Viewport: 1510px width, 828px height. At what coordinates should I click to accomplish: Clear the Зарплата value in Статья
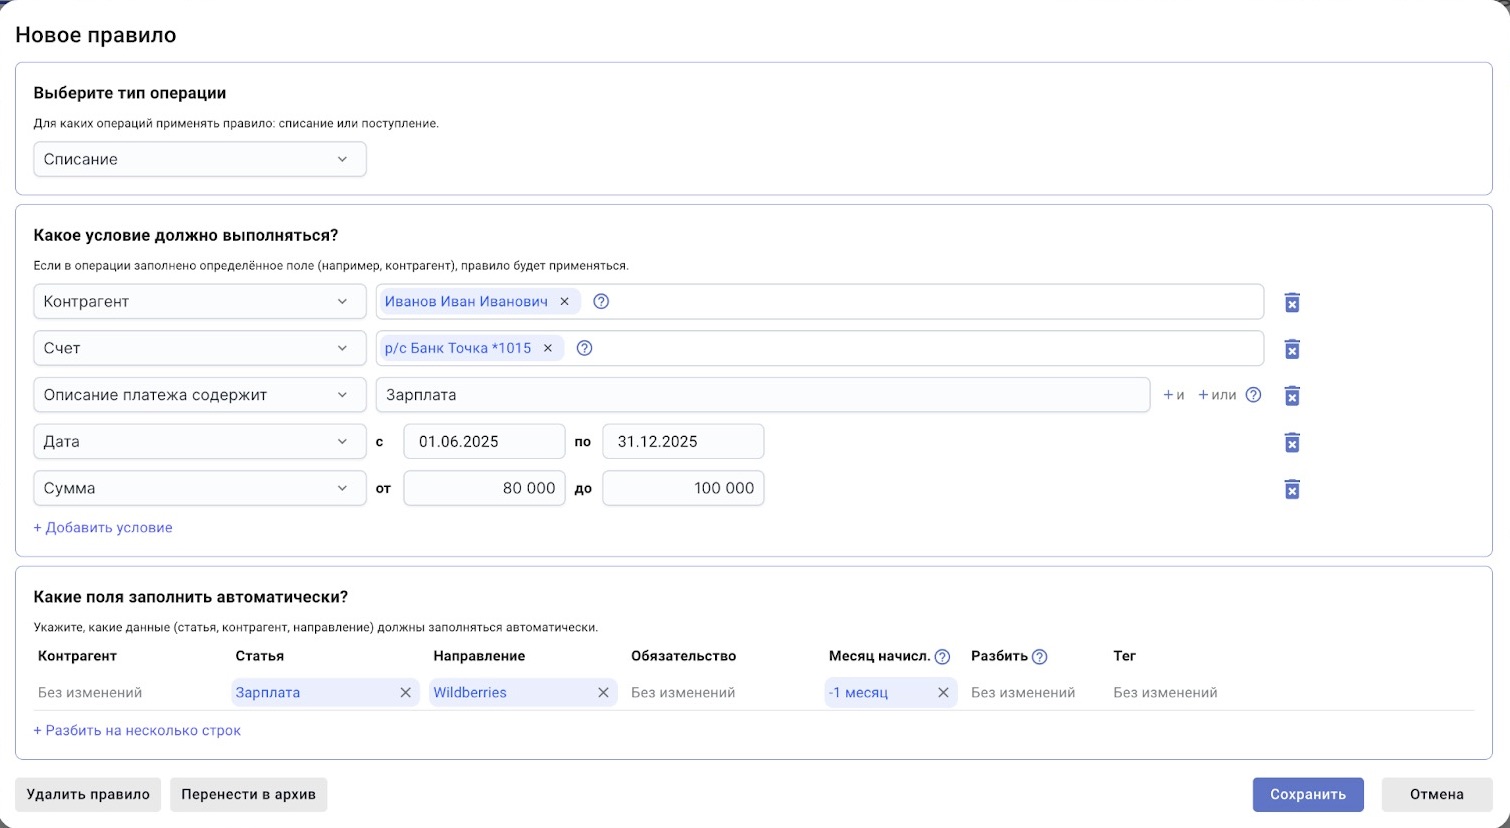405,692
